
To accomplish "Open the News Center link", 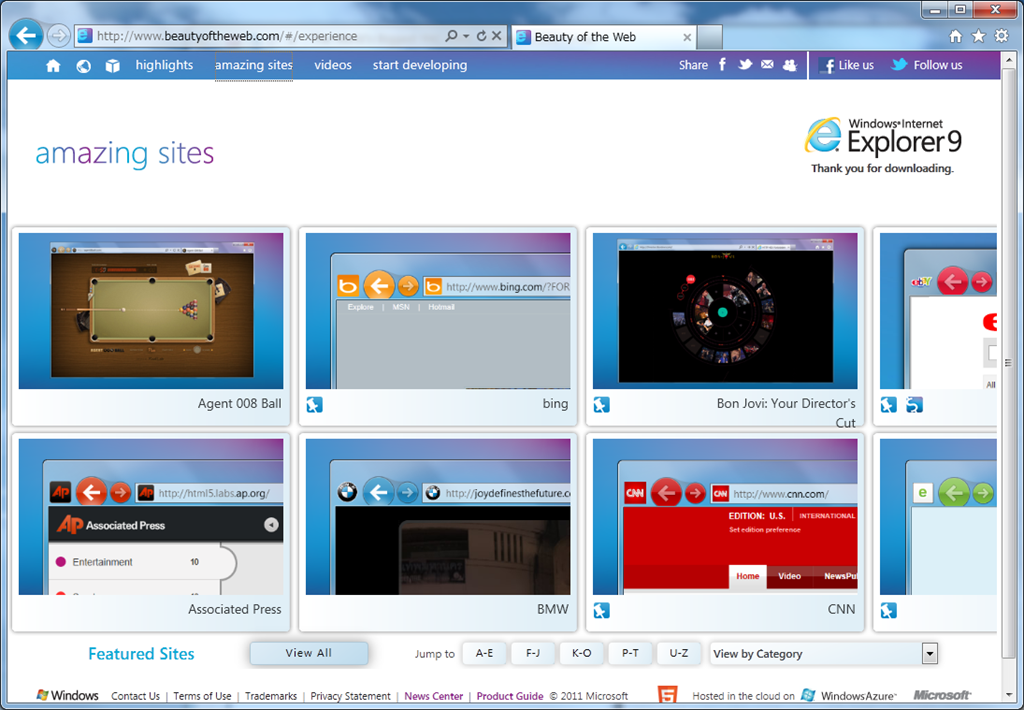I will coord(434,696).
